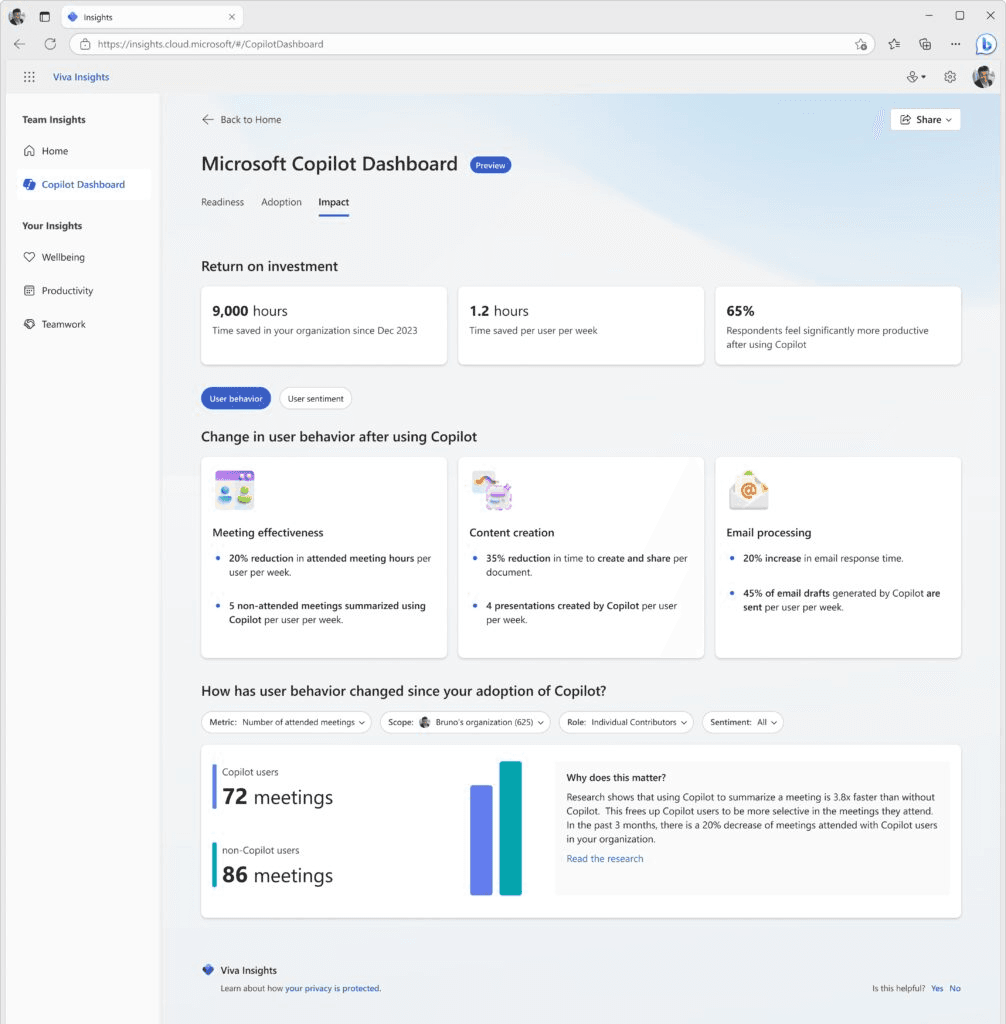Click Viva Insights footer logo icon
This screenshot has width=1006, height=1024.
click(x=208, y=970)
